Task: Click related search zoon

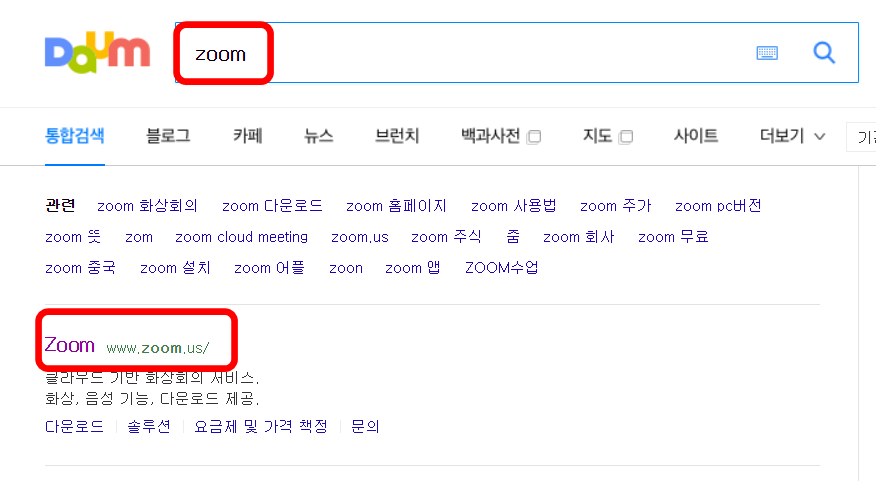Action: 346,269
